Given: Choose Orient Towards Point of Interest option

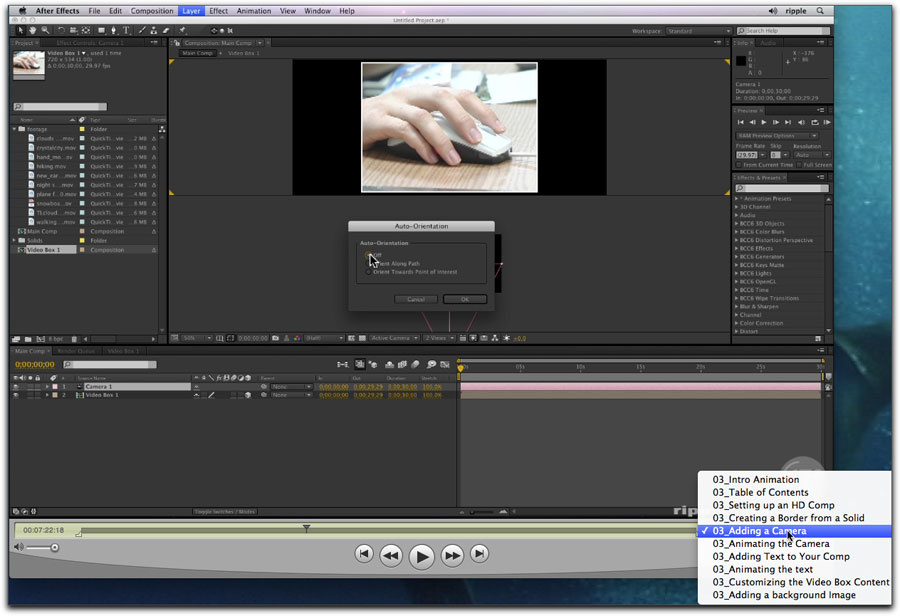Looking at the screenshot, I should pos(368,272).
